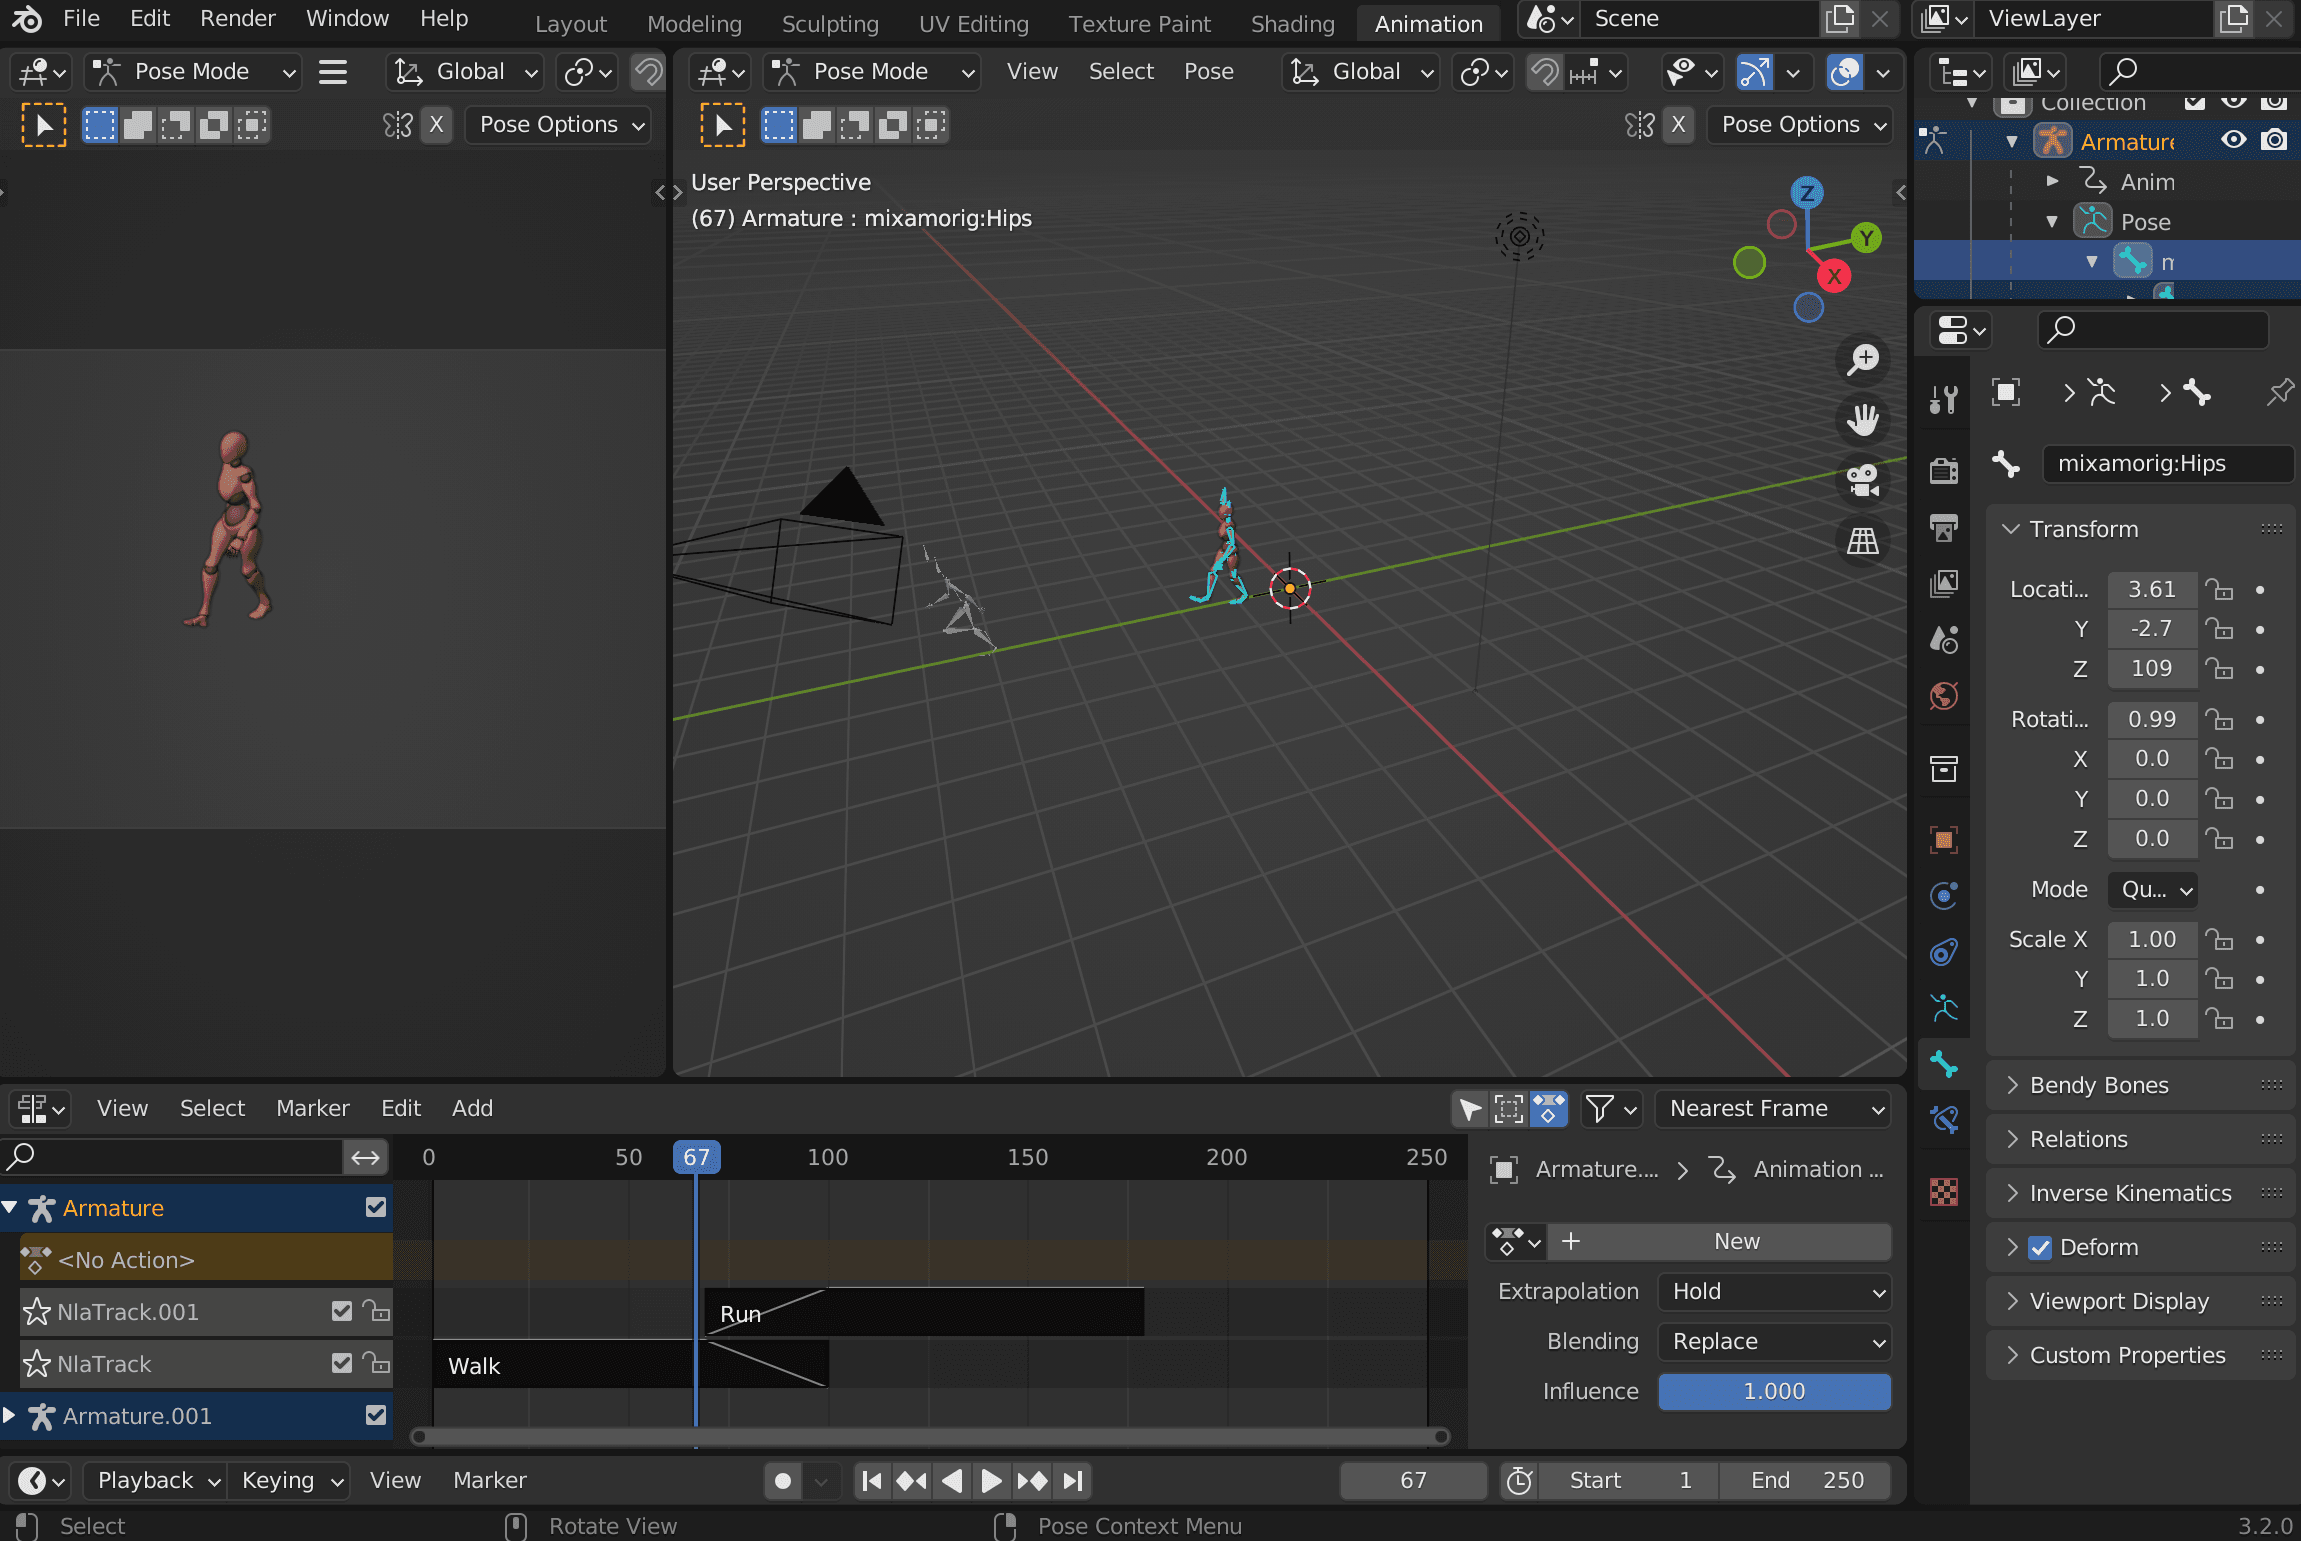
Task: Open Physics properties tab icon
Action: (x=1943, y=895)
